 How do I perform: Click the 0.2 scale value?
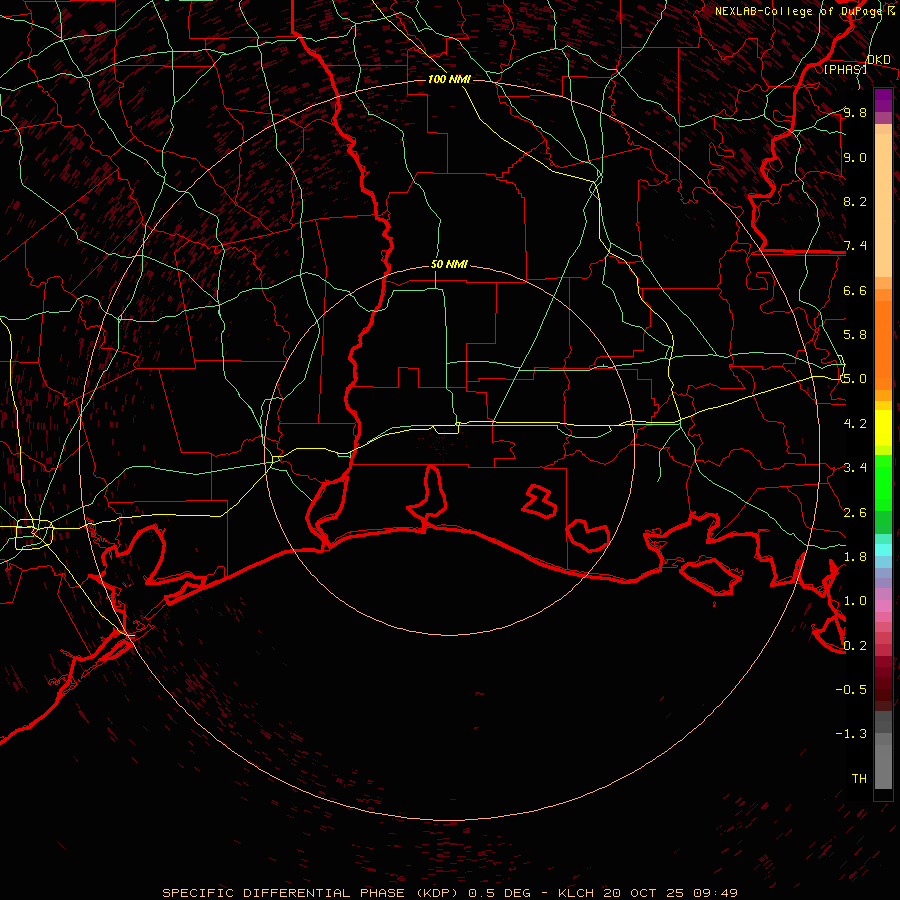point(855,646)
